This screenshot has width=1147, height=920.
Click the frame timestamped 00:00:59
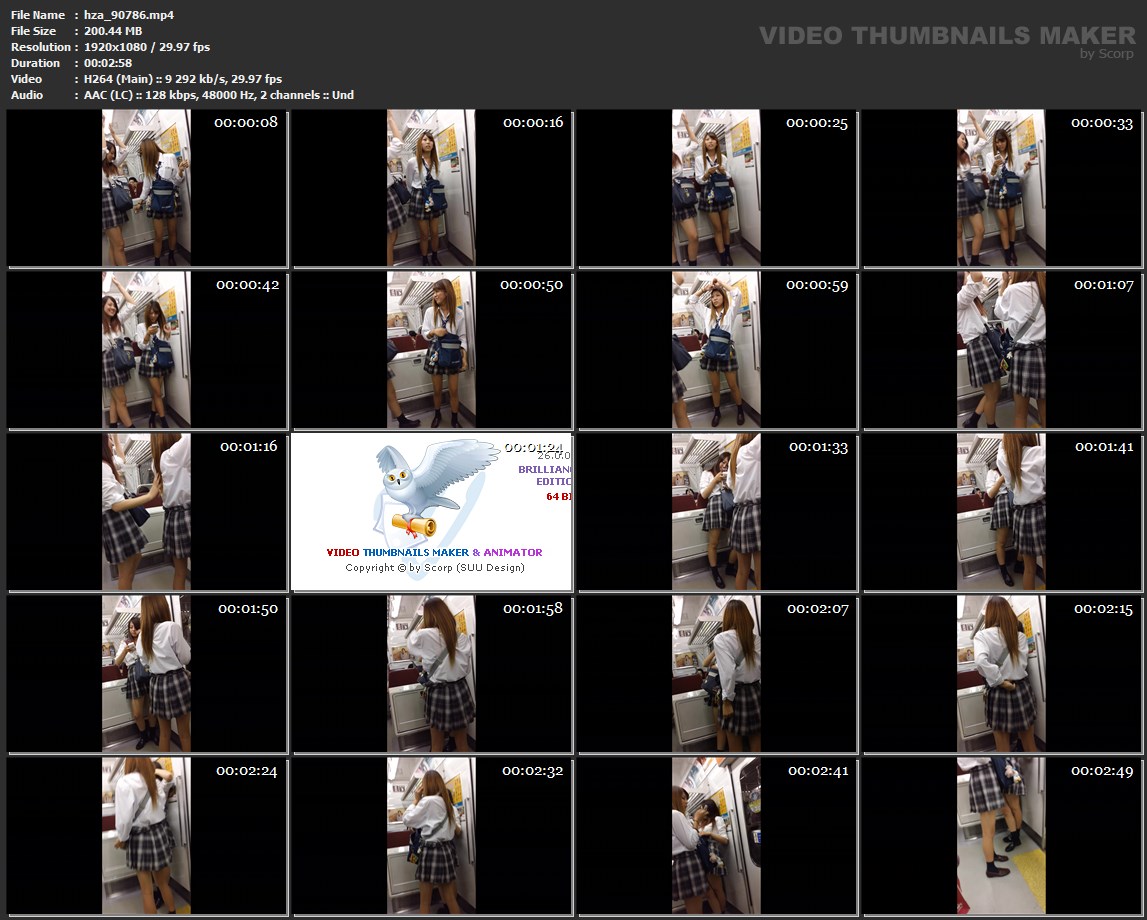717,350
